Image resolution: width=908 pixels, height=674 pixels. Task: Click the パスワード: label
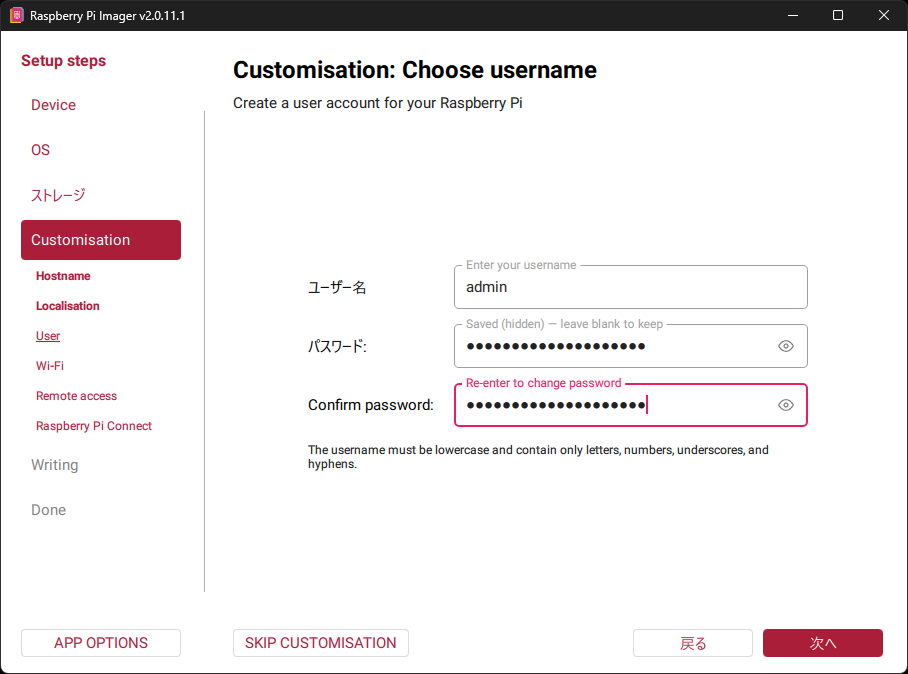337,346
